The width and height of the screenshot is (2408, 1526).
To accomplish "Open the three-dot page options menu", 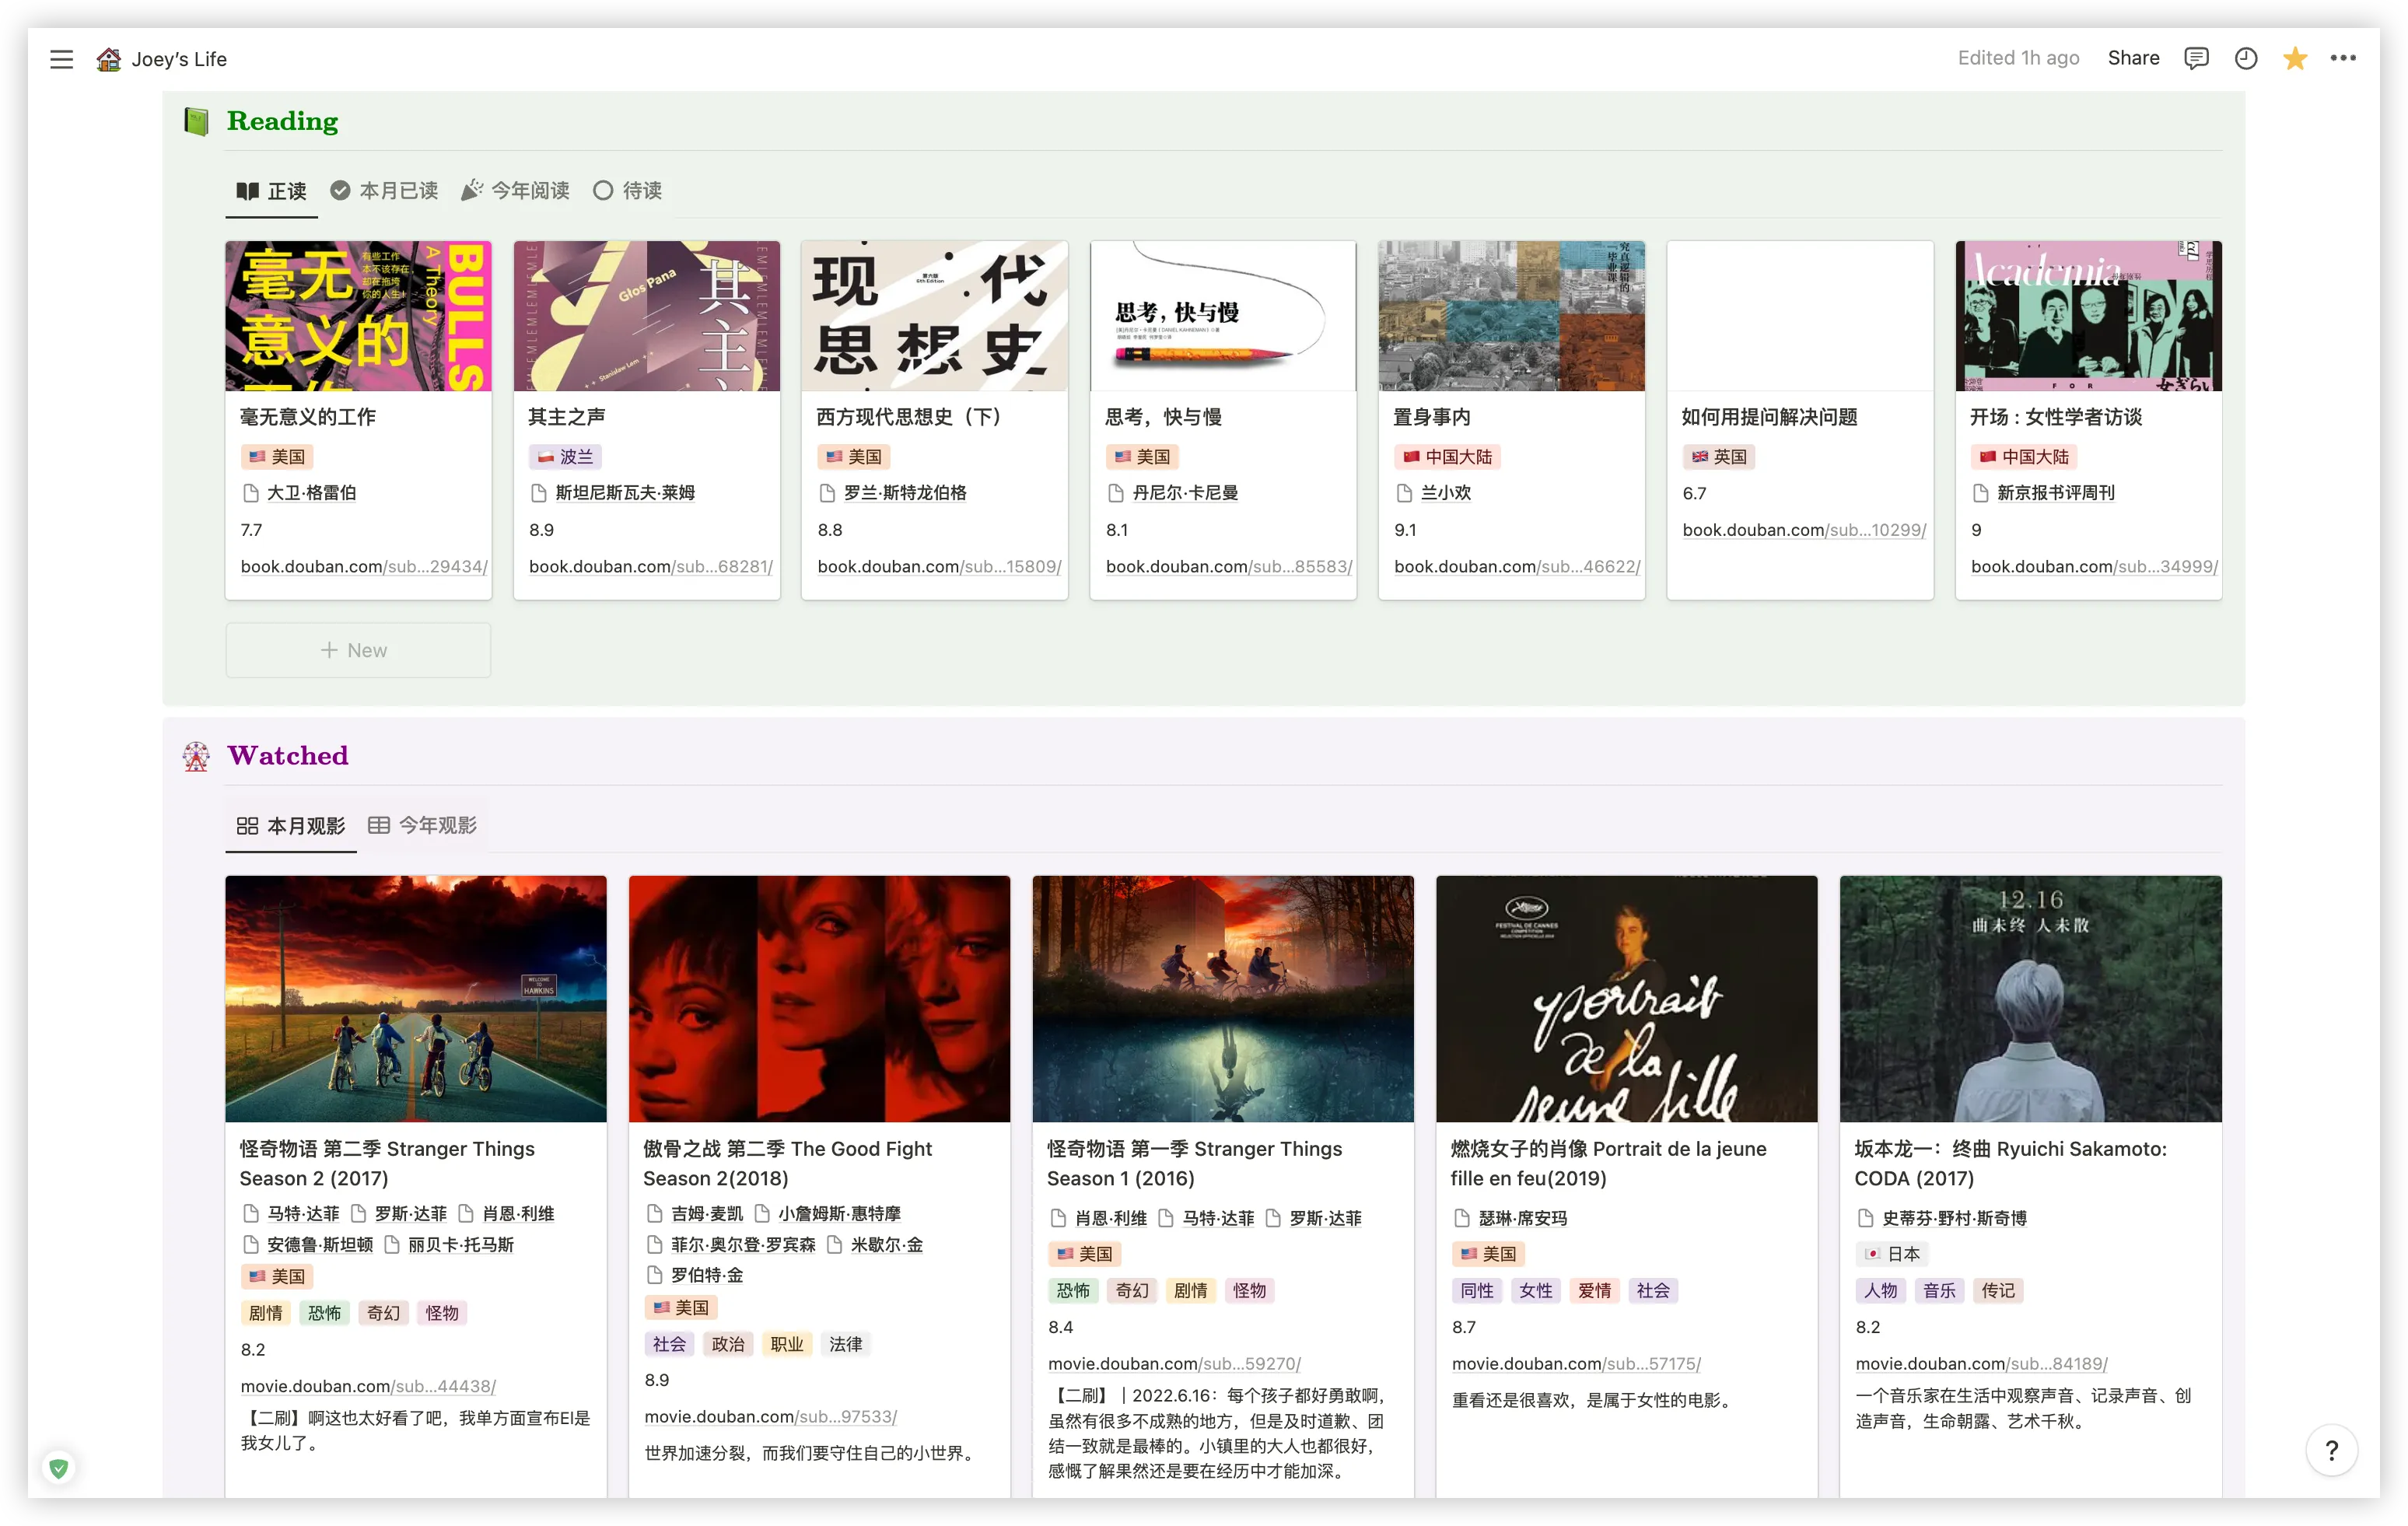I will (2343, 58).
